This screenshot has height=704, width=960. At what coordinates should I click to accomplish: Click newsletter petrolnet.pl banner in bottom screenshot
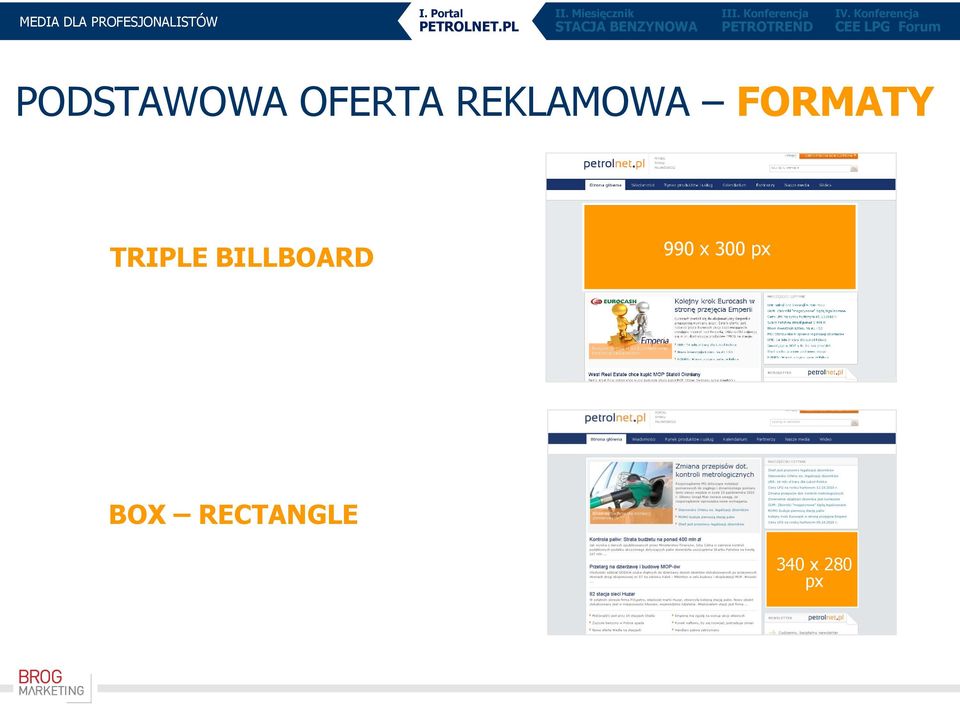(811, 618)
